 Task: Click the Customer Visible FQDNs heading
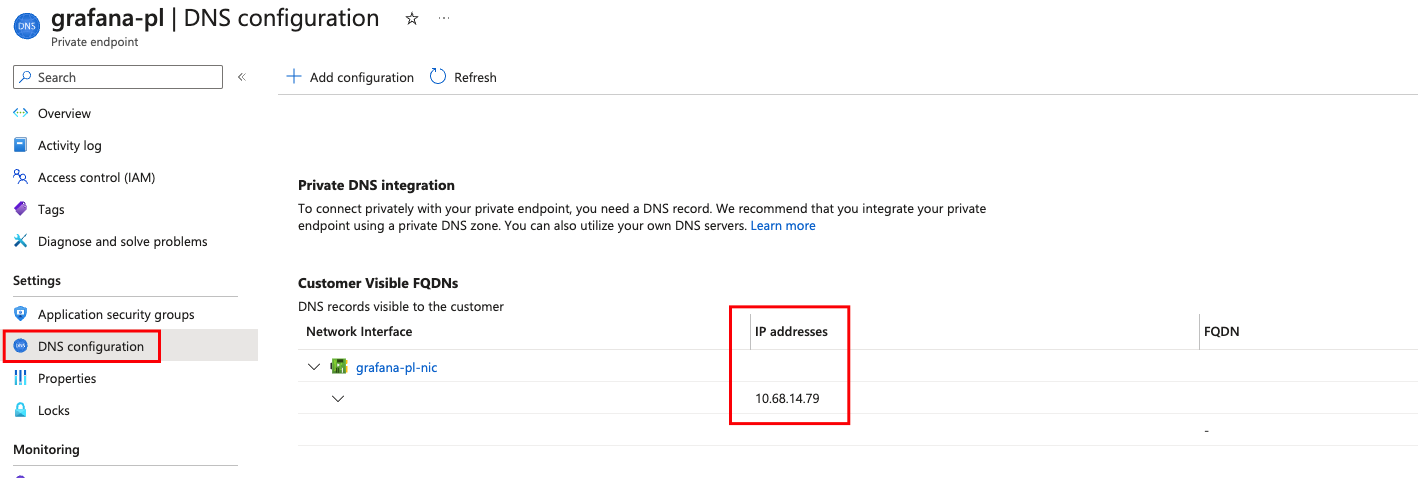378,283
